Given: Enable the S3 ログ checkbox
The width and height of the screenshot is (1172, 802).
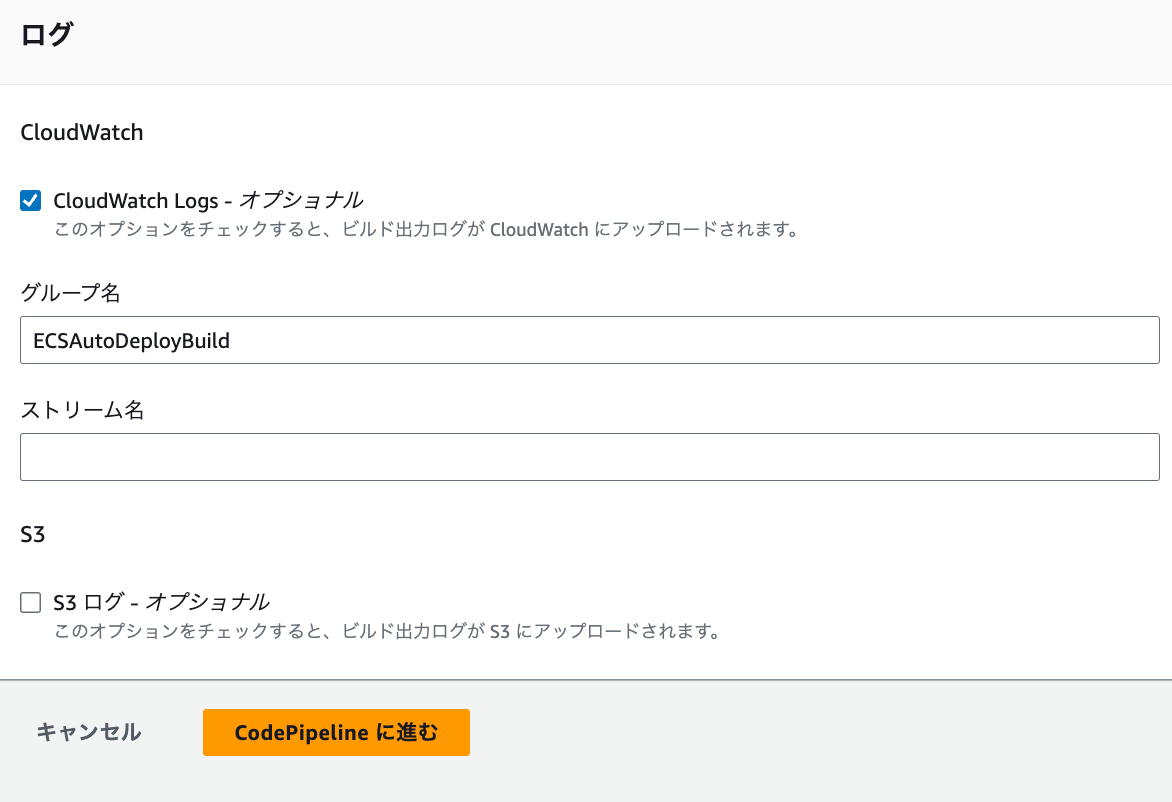Looking at the screenshot, I should click(x=31, y=602).
